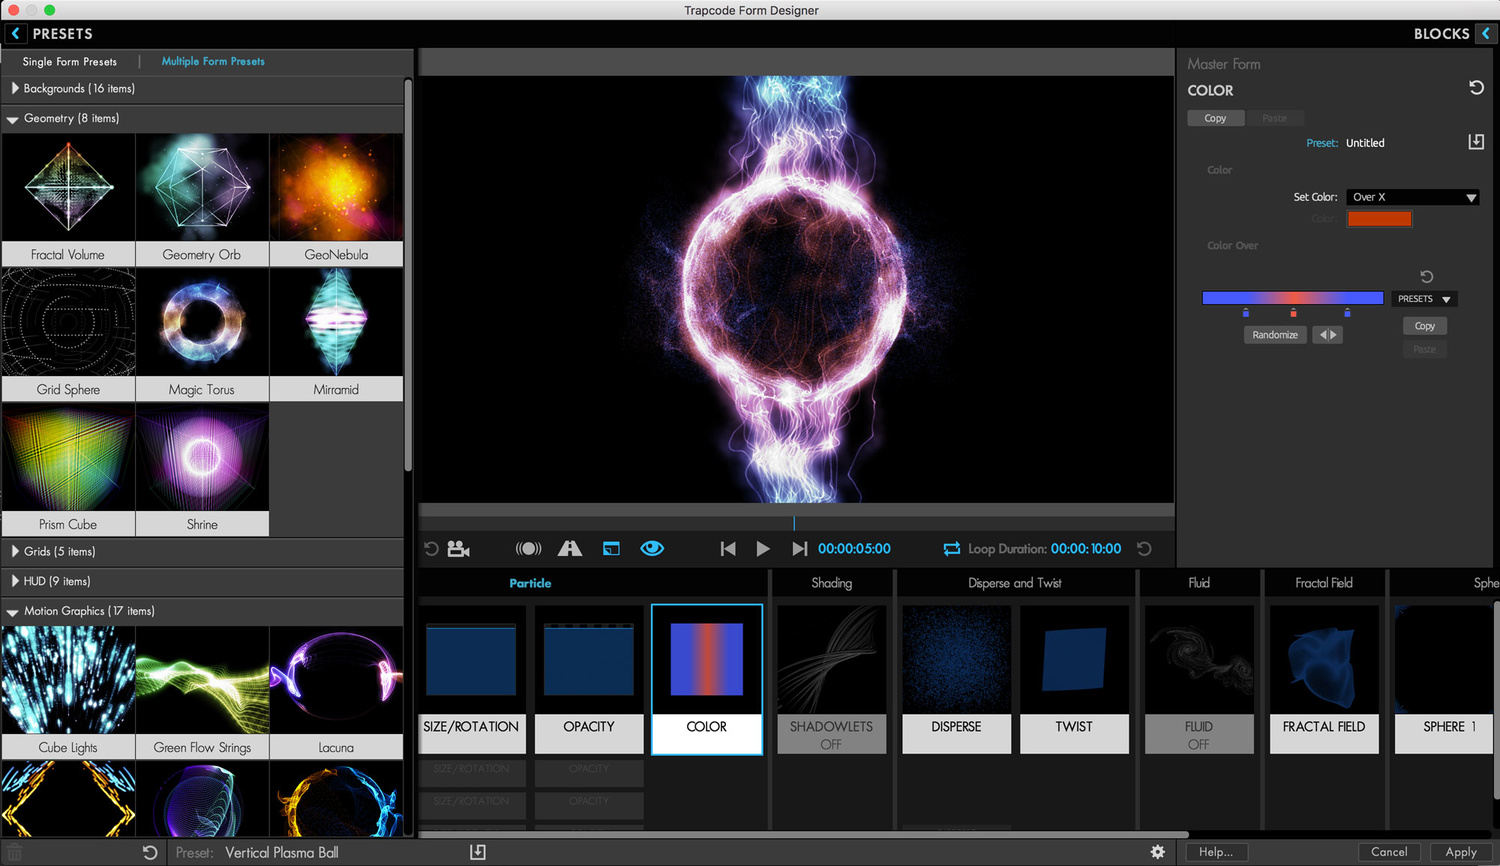
Task: Click the Apply button
Action: click(x=1460, y=852)
